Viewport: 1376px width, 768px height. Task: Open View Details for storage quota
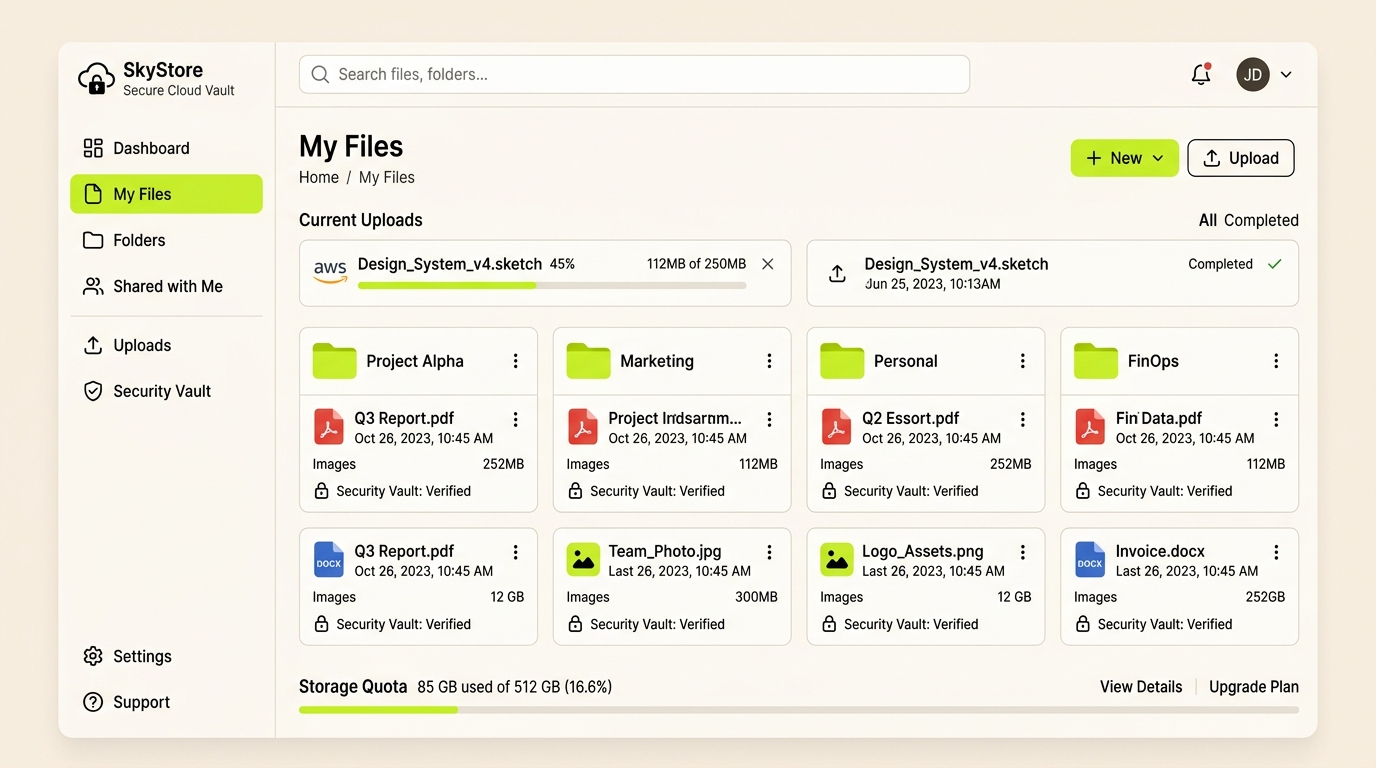pyautogui.click(x=1141, y=687)
